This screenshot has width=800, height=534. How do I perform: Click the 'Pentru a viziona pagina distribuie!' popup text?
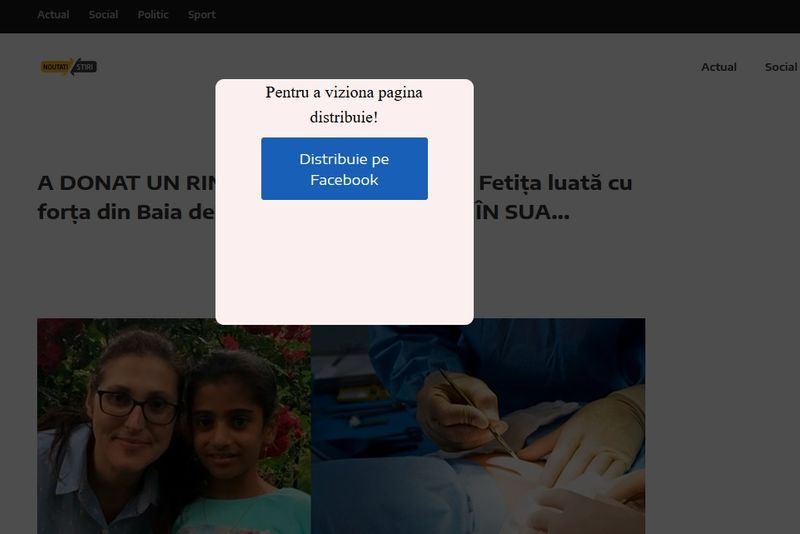(344, 105)
